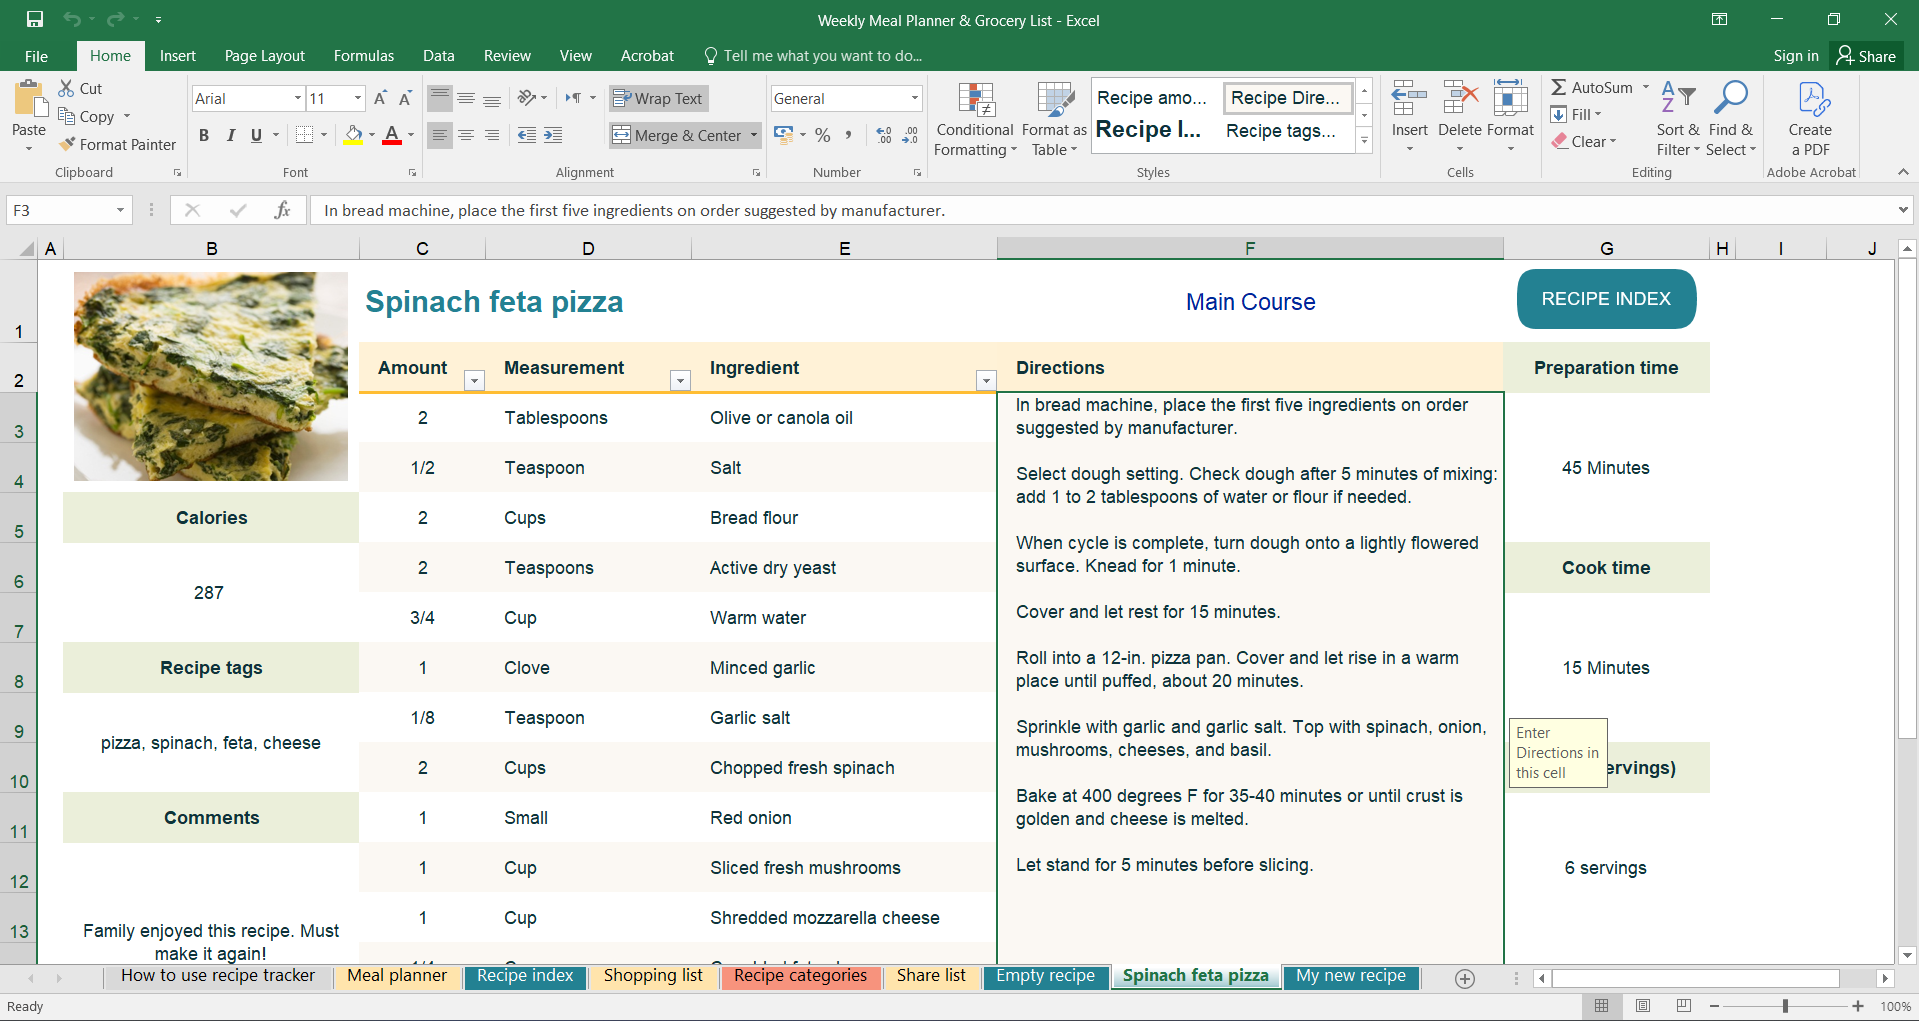The image size is (1919, 1021).
Task: Open Sort & Filter tool
Action: pos(1677,120)
